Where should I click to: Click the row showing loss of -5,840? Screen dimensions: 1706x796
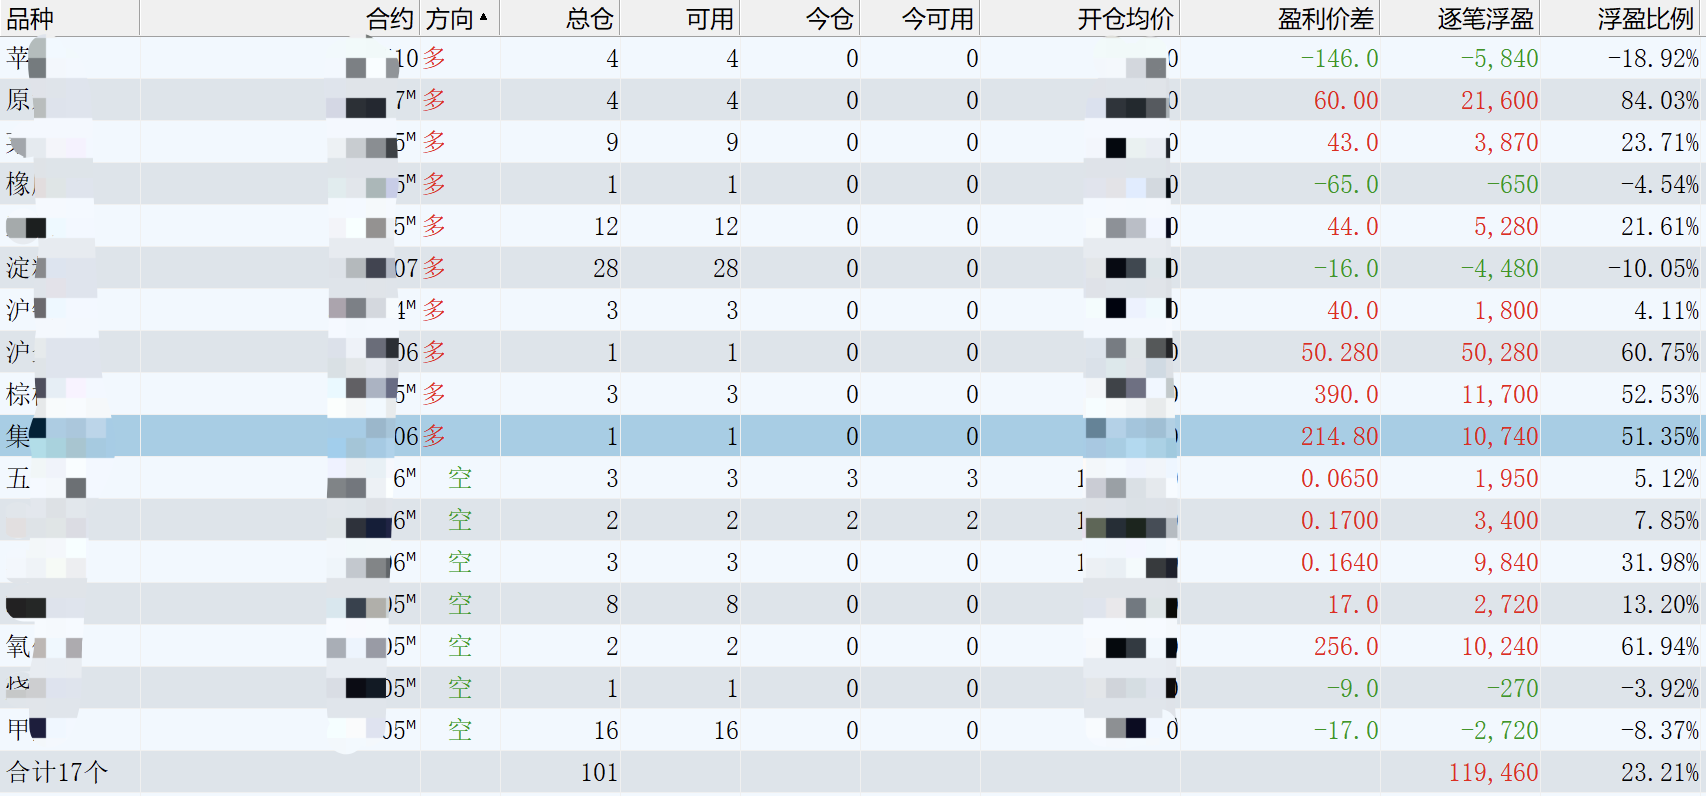[1498, 59]
